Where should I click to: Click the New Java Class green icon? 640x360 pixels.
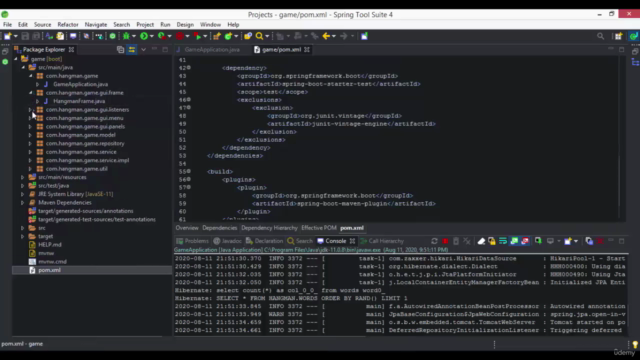click(228, 36)
